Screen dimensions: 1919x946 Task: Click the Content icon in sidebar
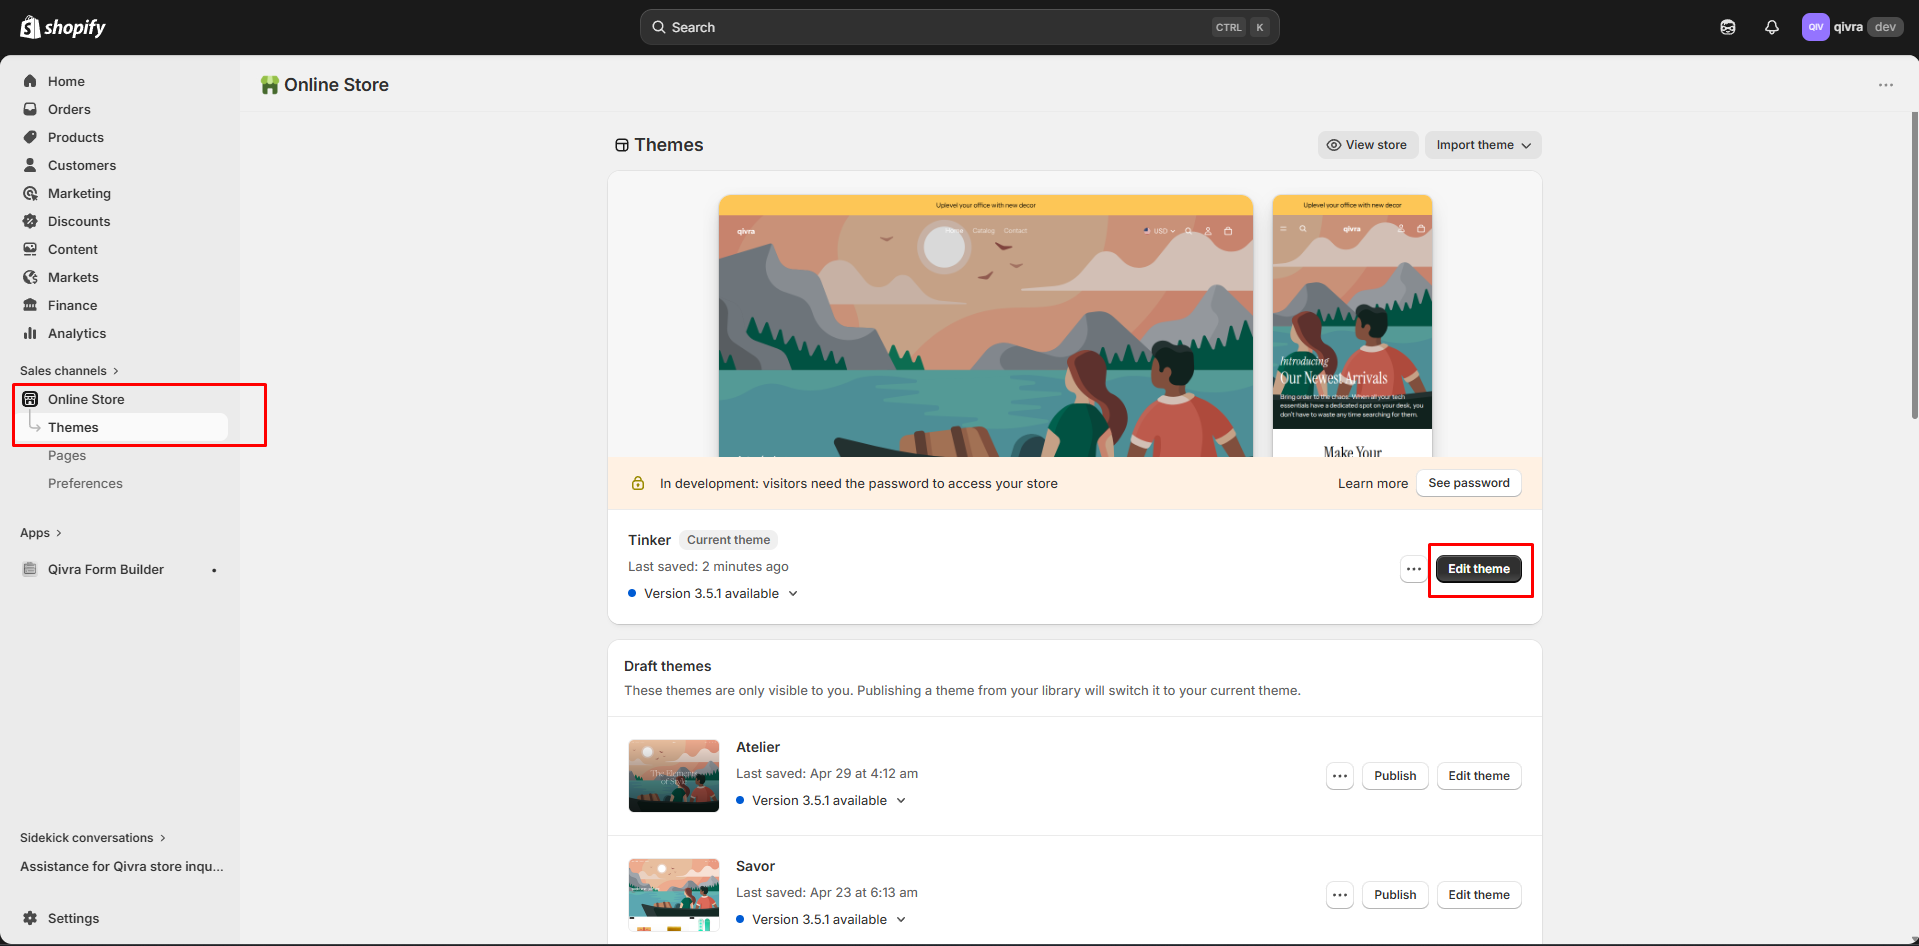click(30, 249)
